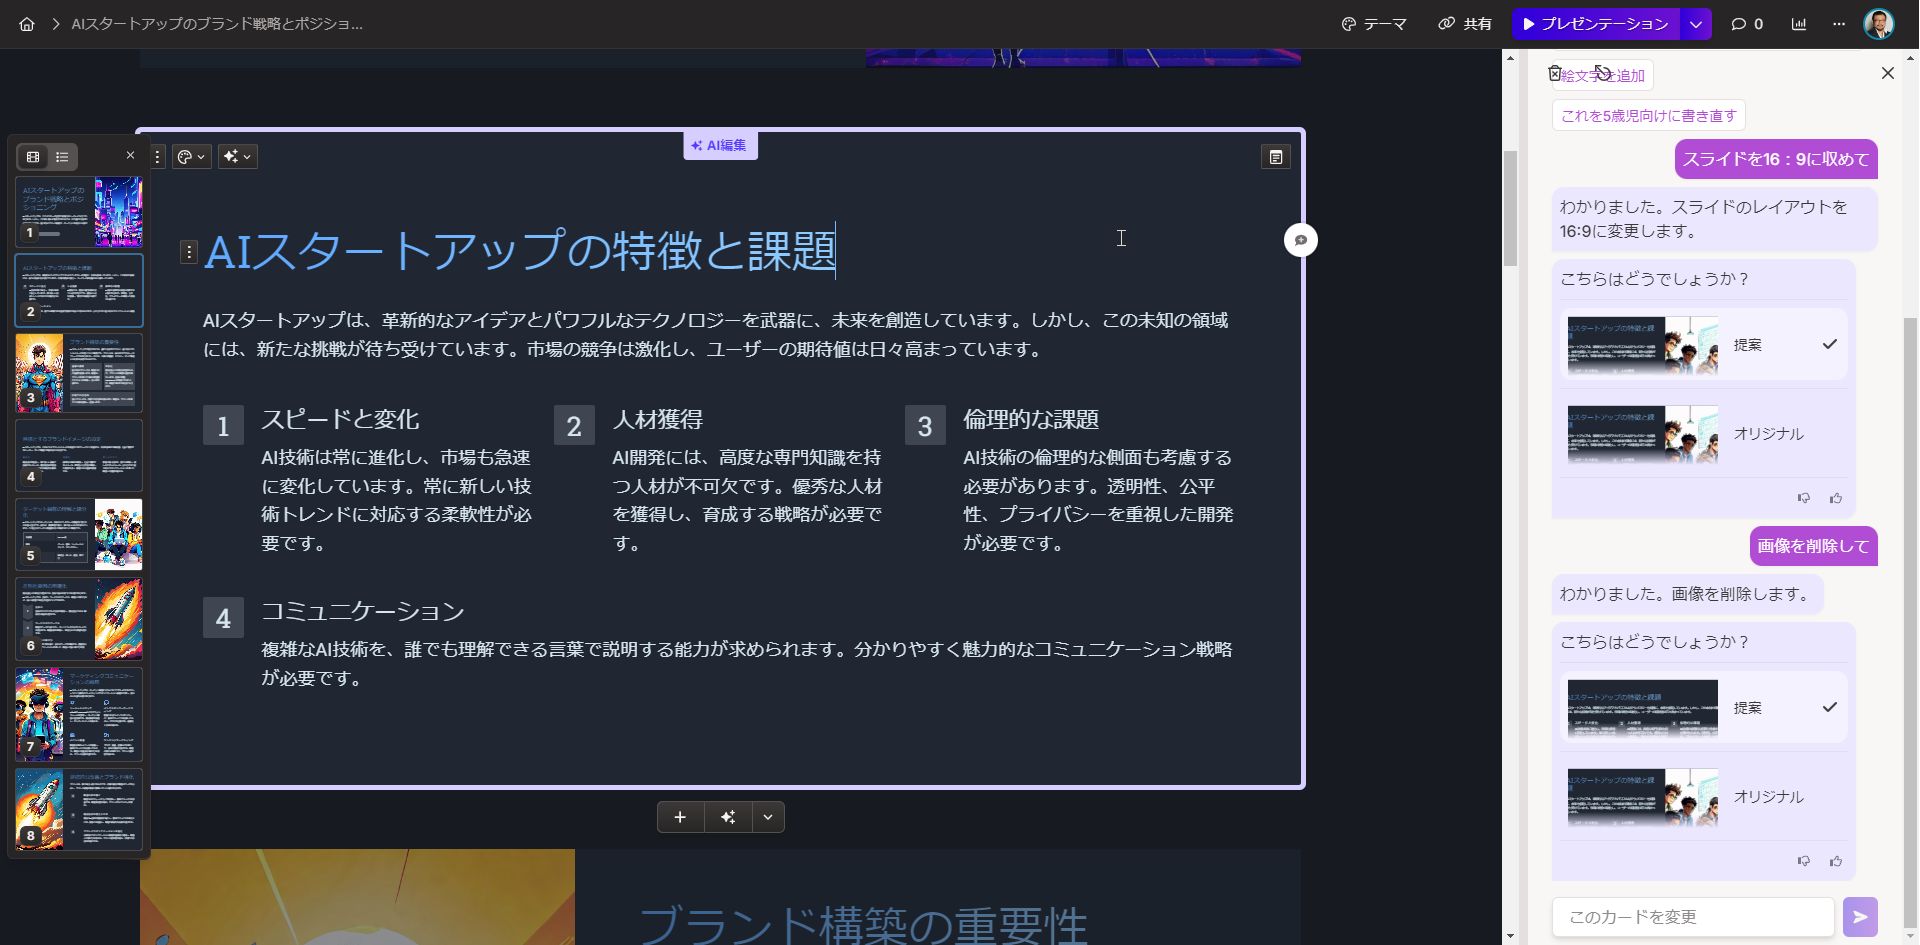Select slide 3 thumbnail in the sidebar

78,372
